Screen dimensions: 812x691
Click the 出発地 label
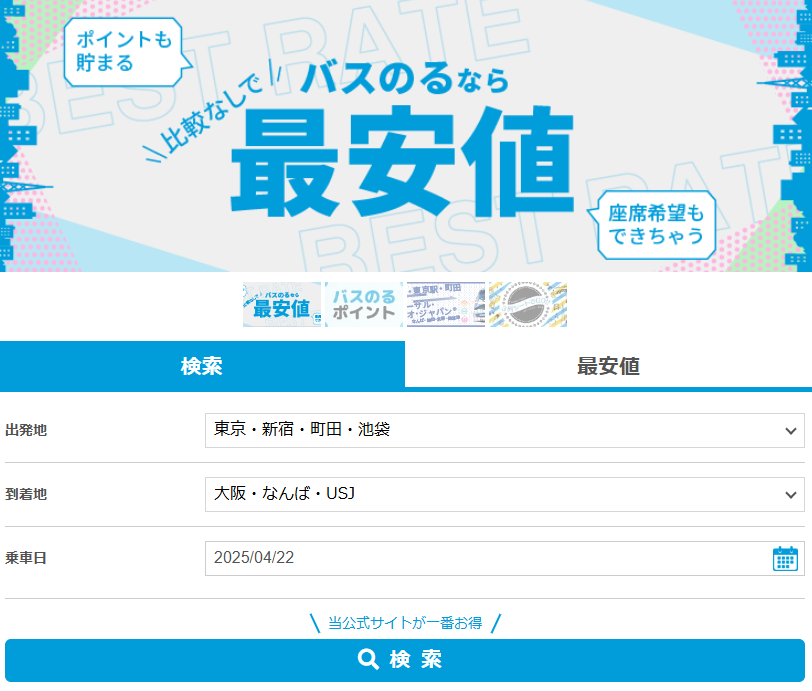coord(26,430)
